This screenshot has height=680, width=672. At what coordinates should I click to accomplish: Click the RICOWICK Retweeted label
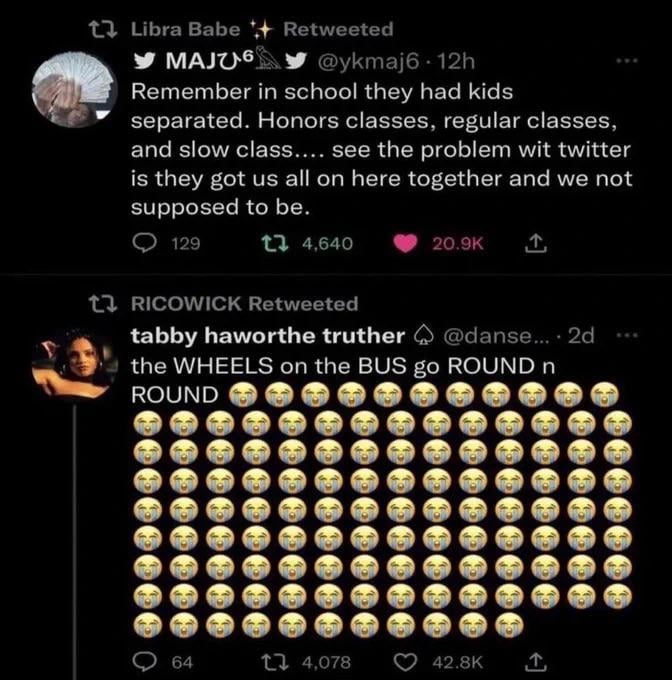coord(244,302)
